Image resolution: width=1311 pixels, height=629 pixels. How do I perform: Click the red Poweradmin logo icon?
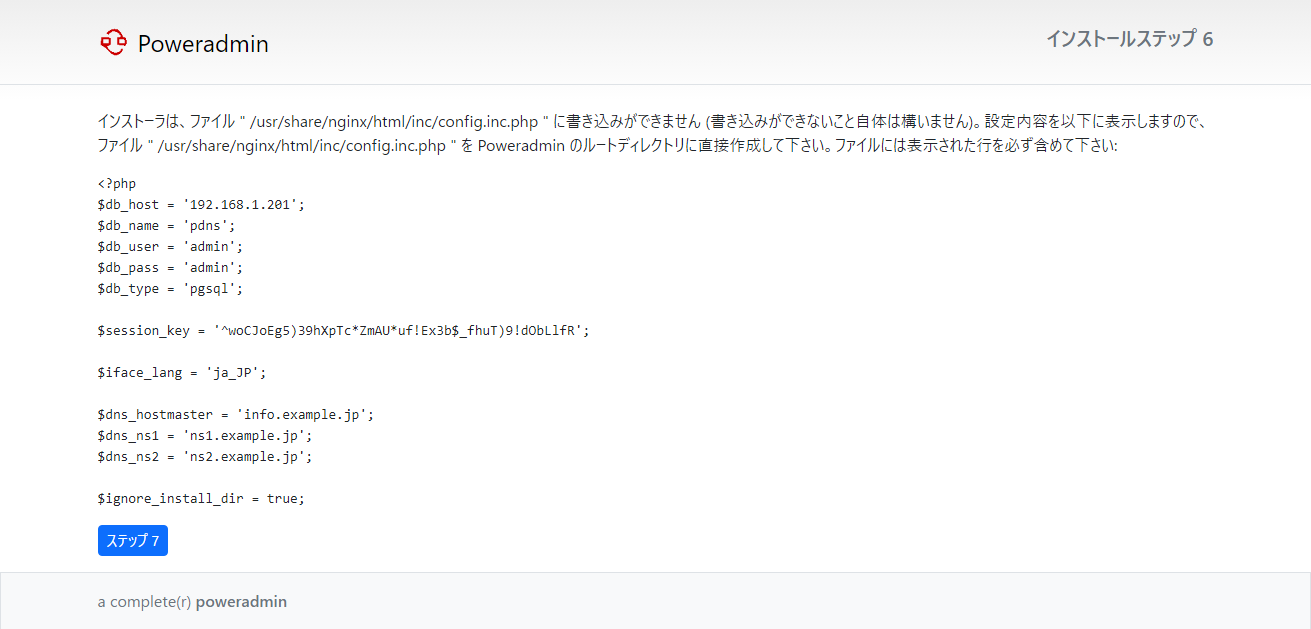point(113,42)
